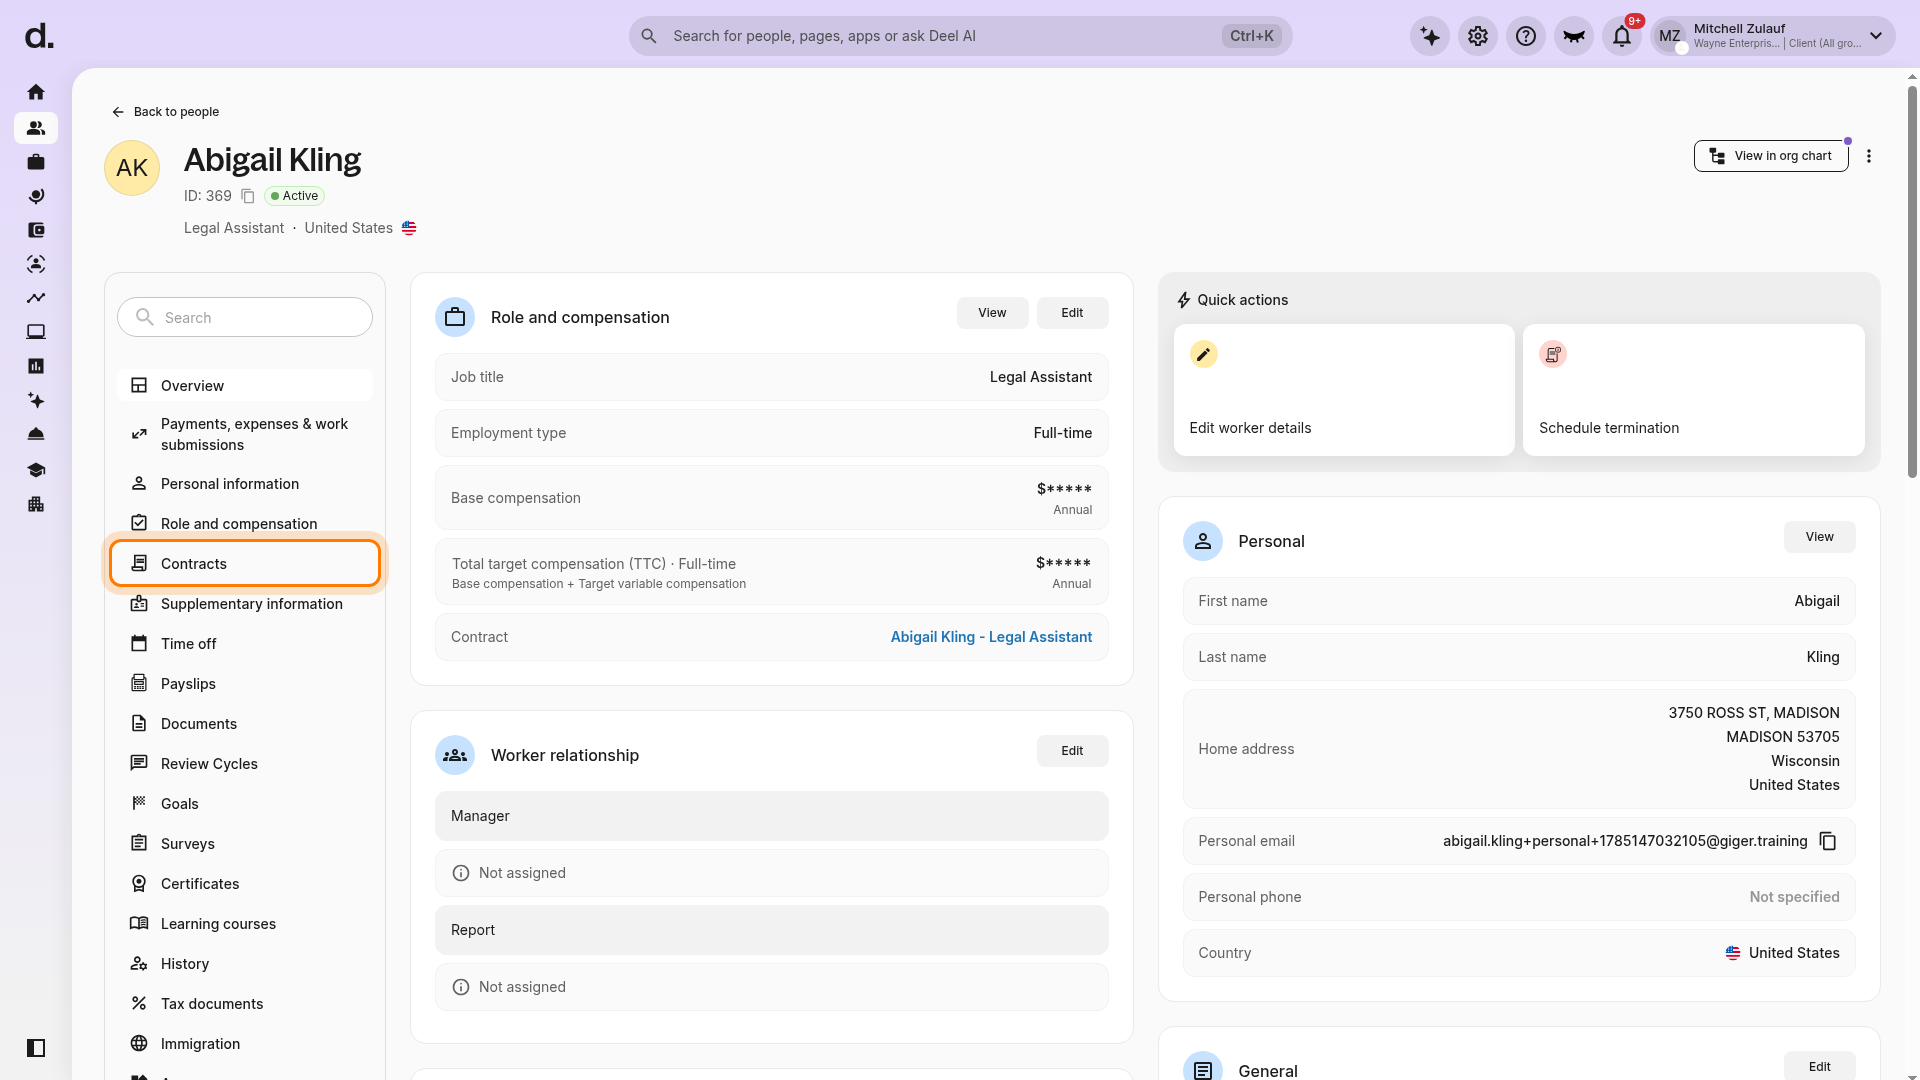Click the Active status badge

[x=295, y=196]
